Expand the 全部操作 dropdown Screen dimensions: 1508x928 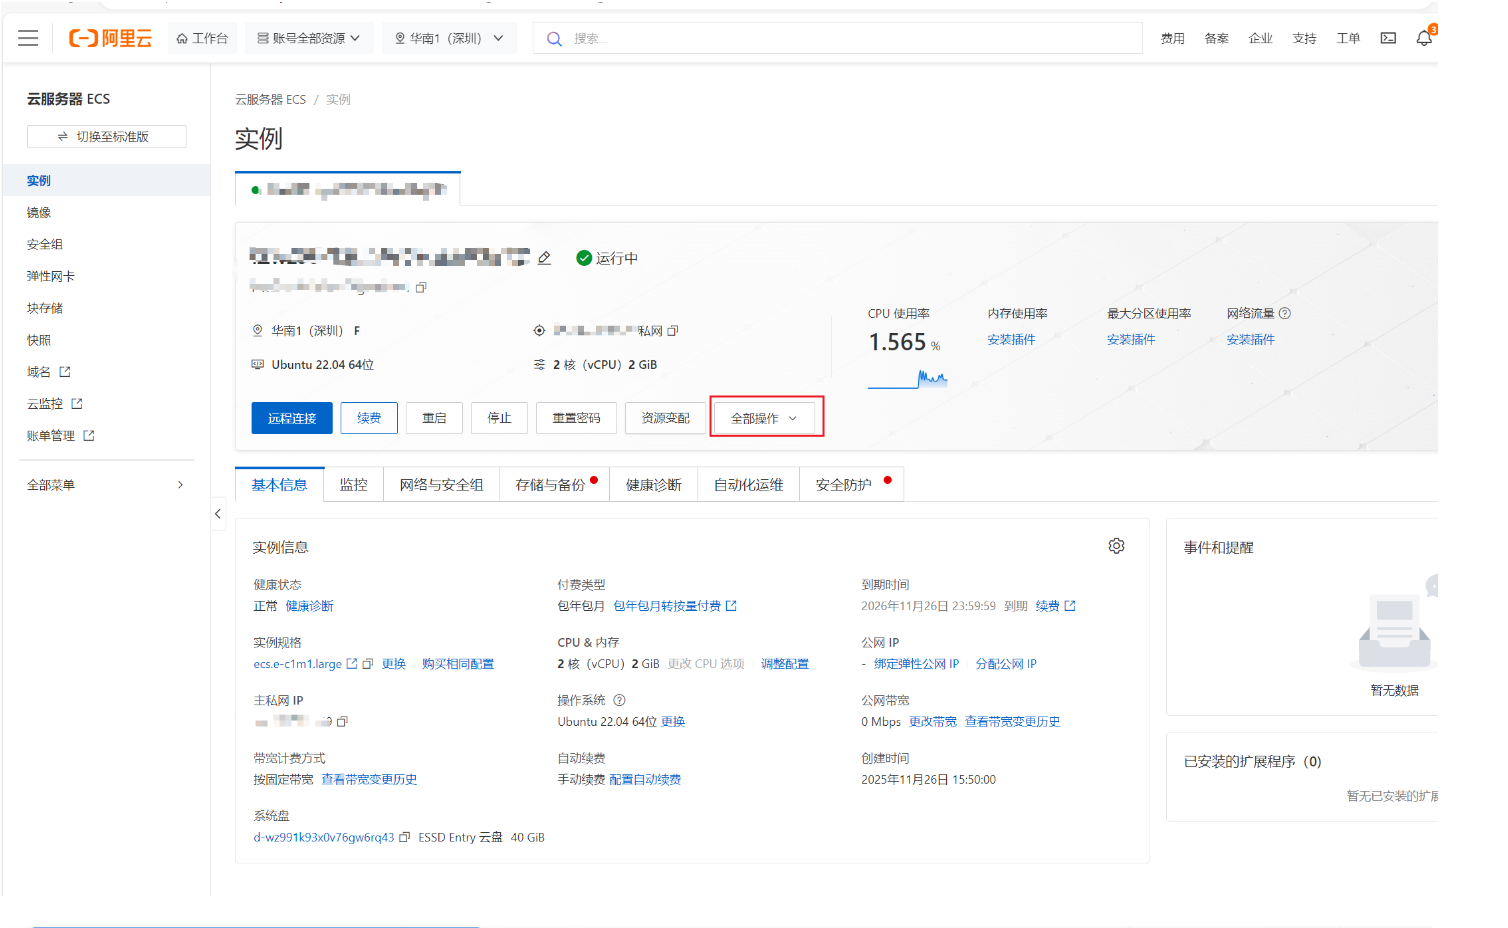[764, 418]
